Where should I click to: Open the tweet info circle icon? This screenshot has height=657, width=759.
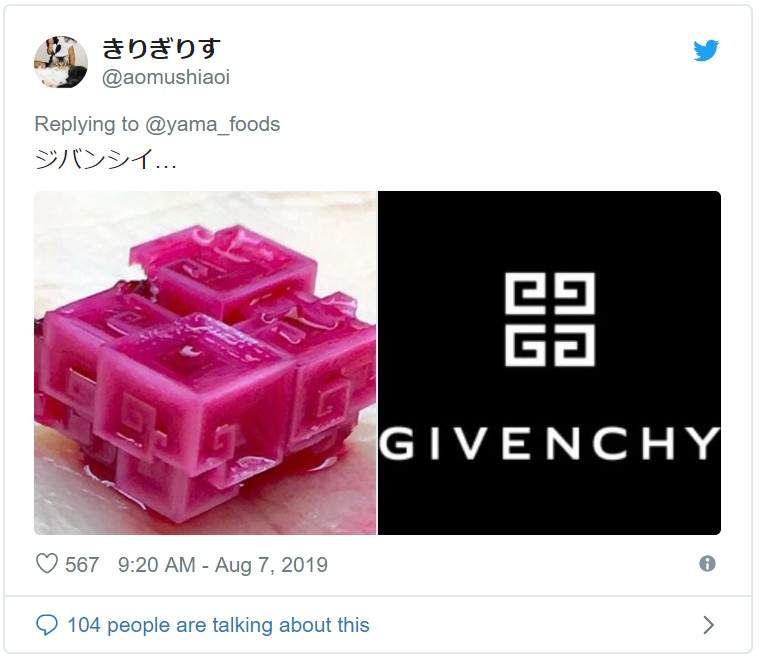coord(707,564)
